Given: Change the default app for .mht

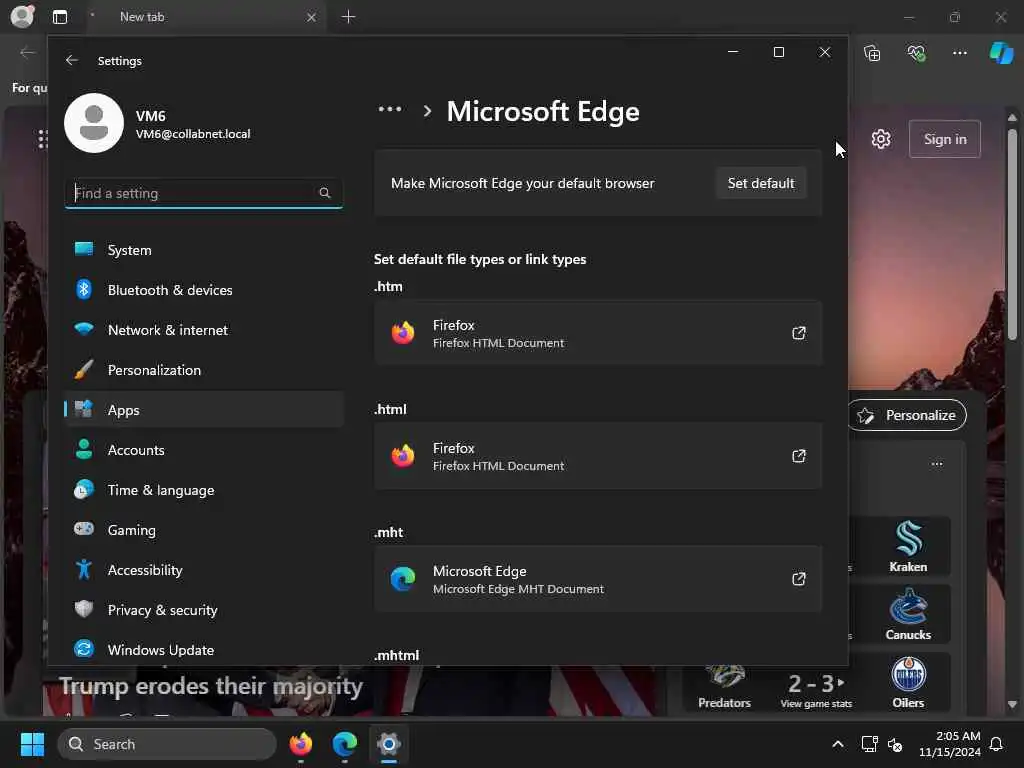Looking at the screenshot, I should pyautogui.click(x=598, y=579).
